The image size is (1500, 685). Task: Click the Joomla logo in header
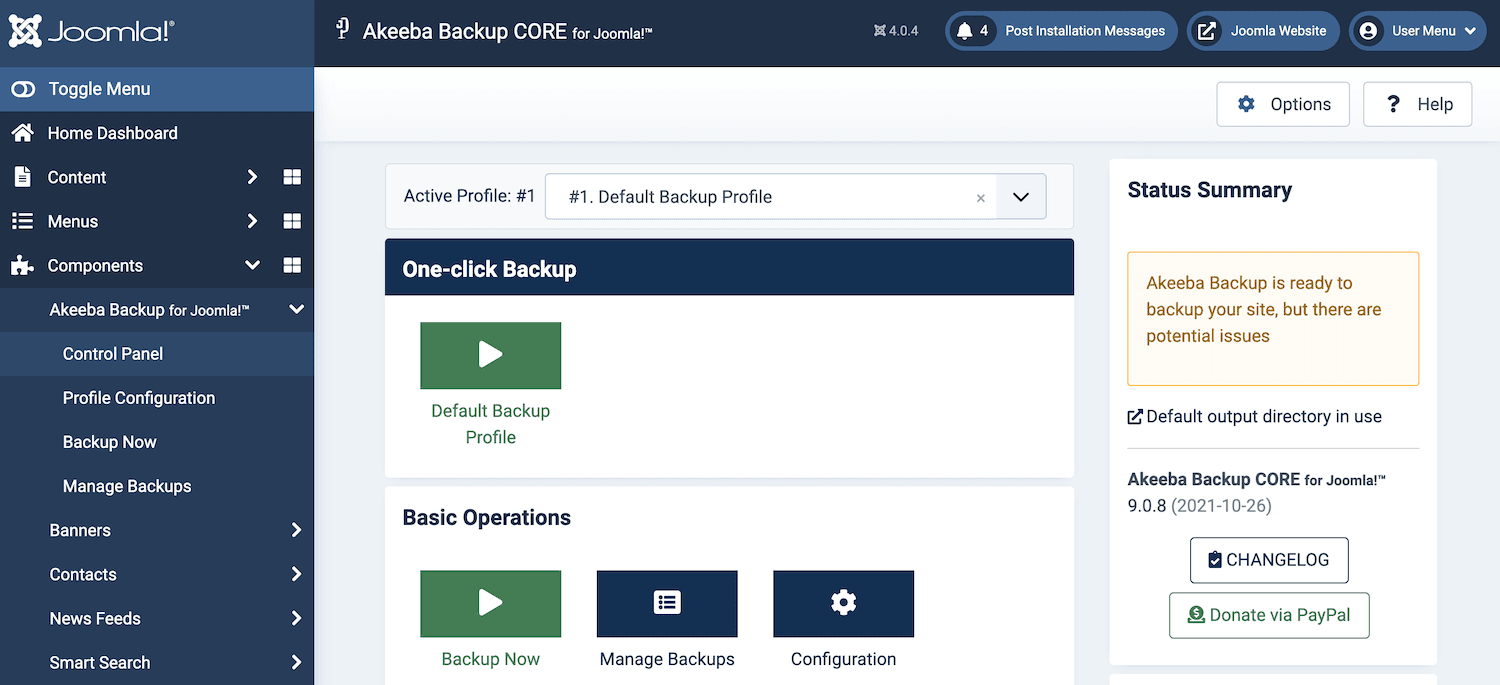pos(92,31)
